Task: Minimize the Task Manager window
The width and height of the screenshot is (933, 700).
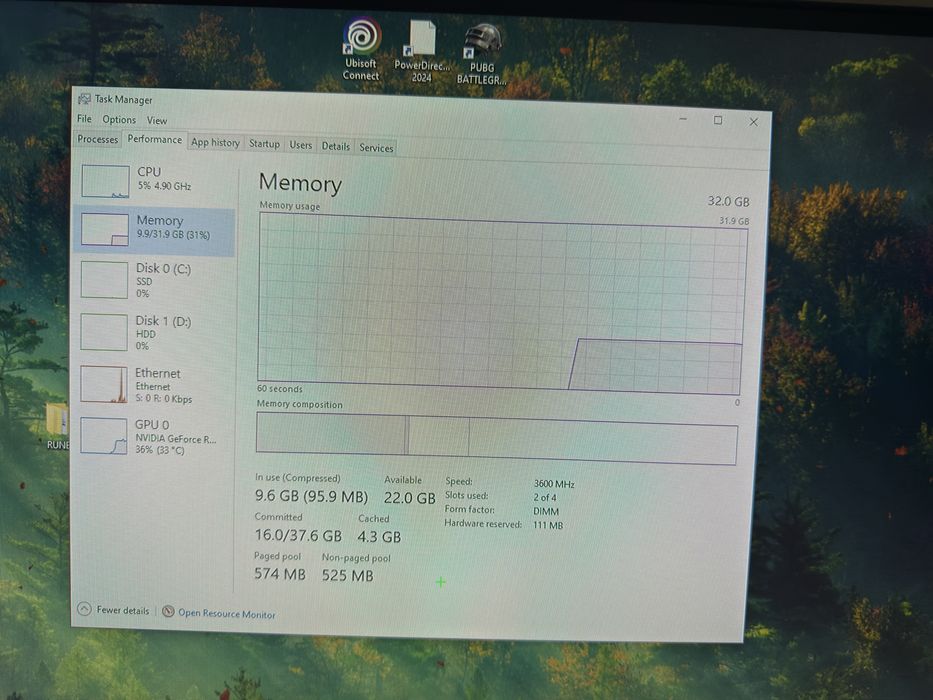Action: [x=683, y=119]
